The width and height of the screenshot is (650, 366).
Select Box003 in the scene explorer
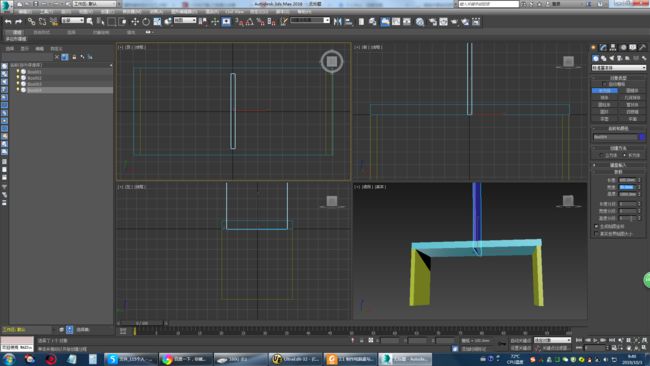coord(34,84)
